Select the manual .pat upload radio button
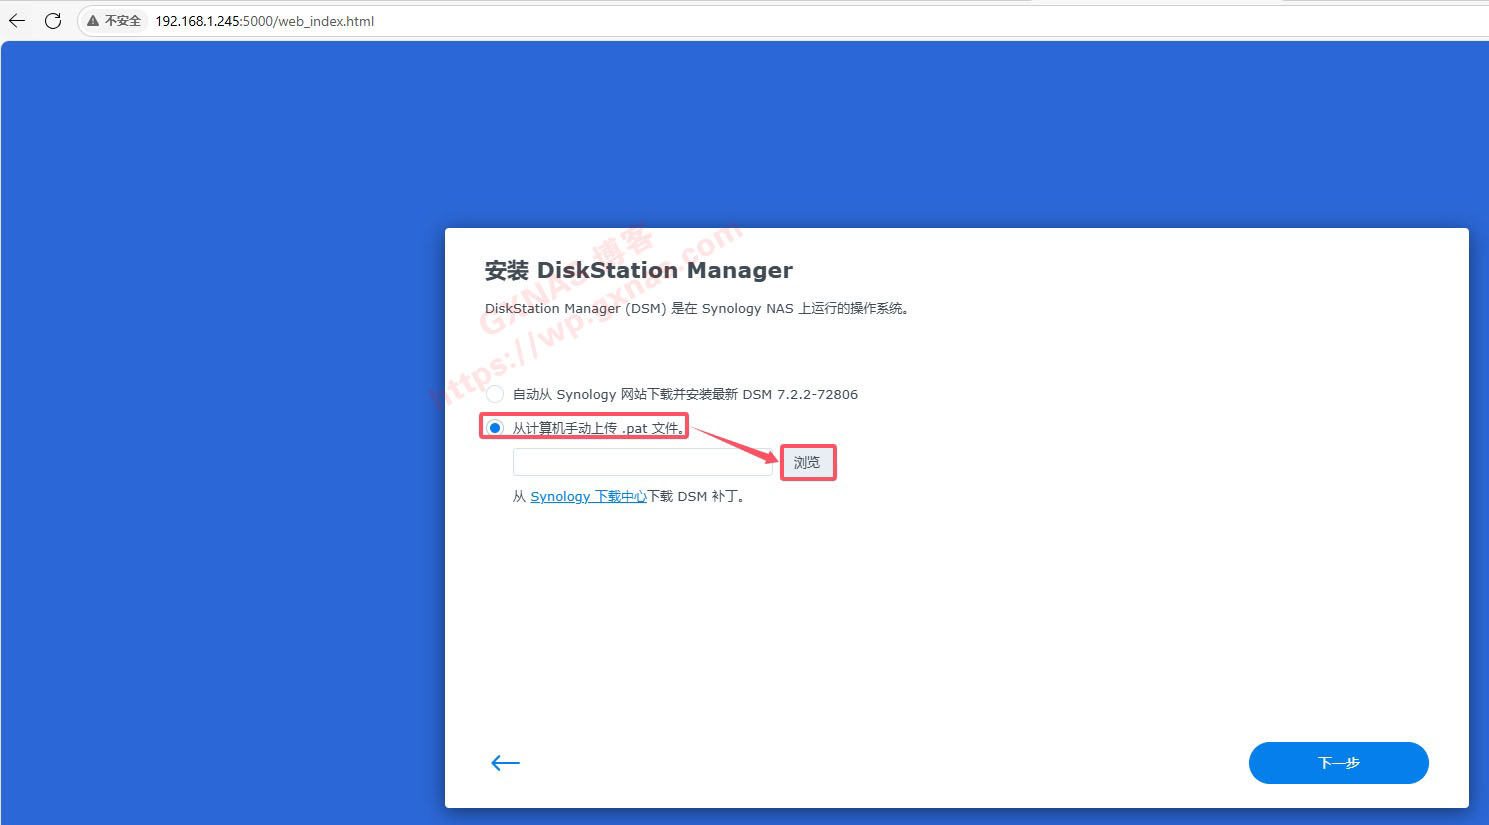Viewport: 1489px width, 825px height. click(495, 428)
